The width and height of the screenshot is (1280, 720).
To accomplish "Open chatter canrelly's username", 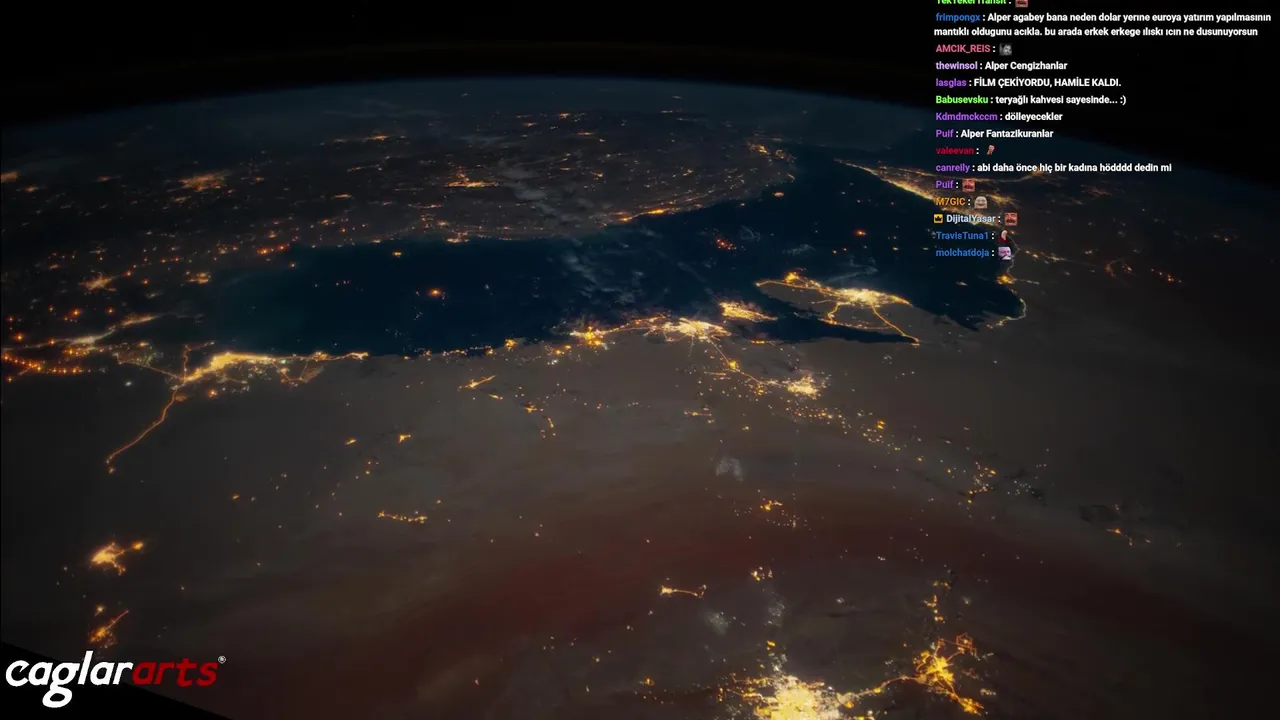I will click(953, 168).
